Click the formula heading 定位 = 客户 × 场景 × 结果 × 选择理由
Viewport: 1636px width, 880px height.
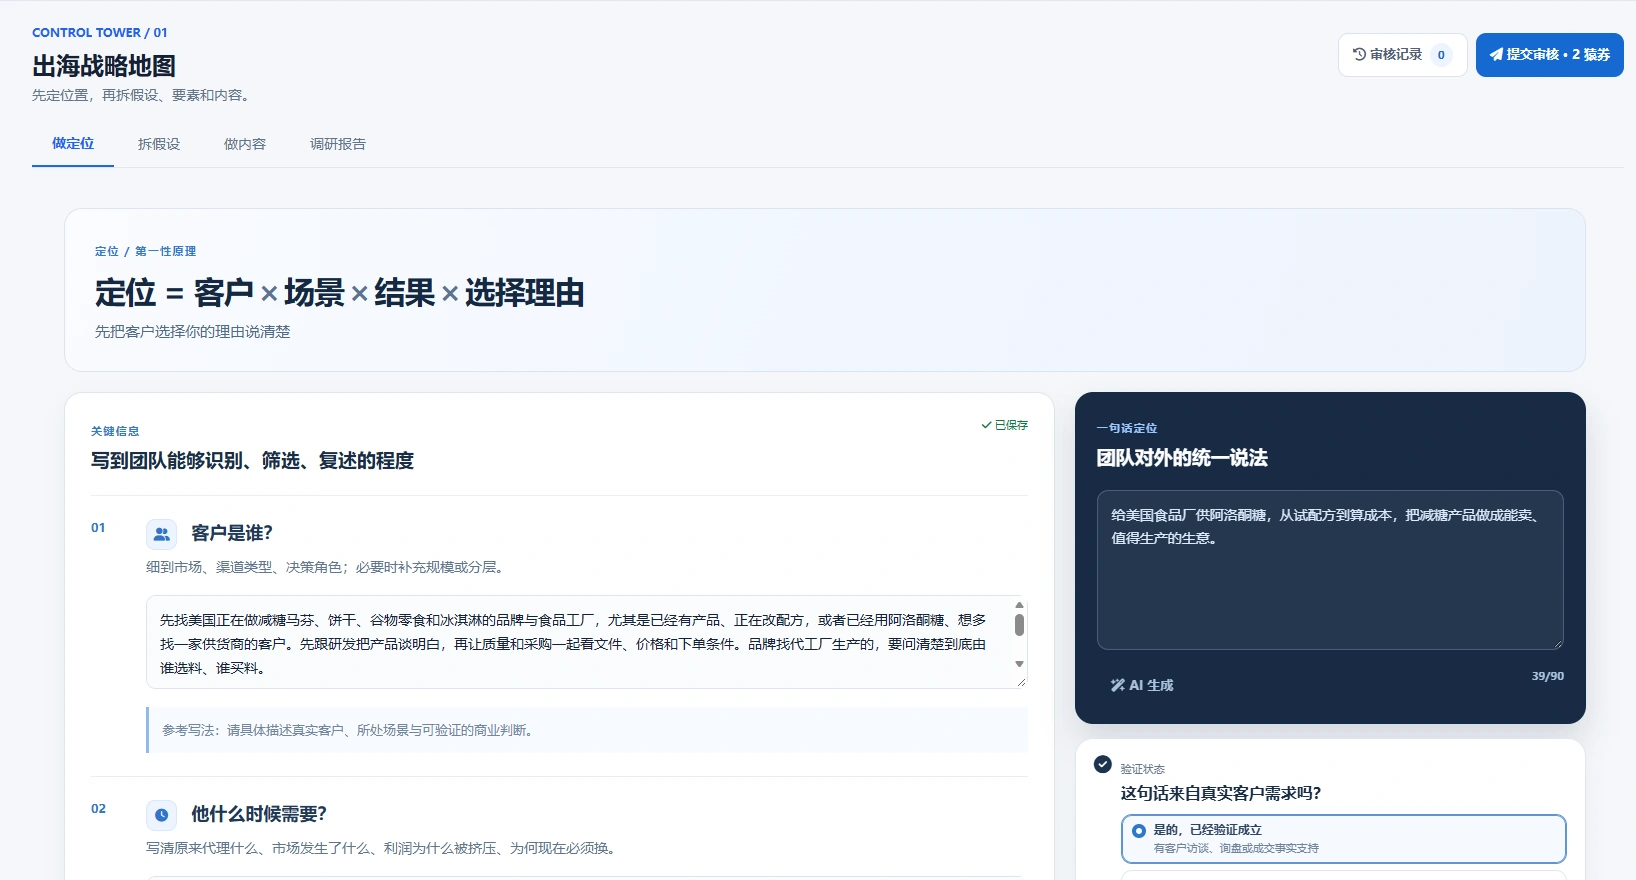pos(340,293)
